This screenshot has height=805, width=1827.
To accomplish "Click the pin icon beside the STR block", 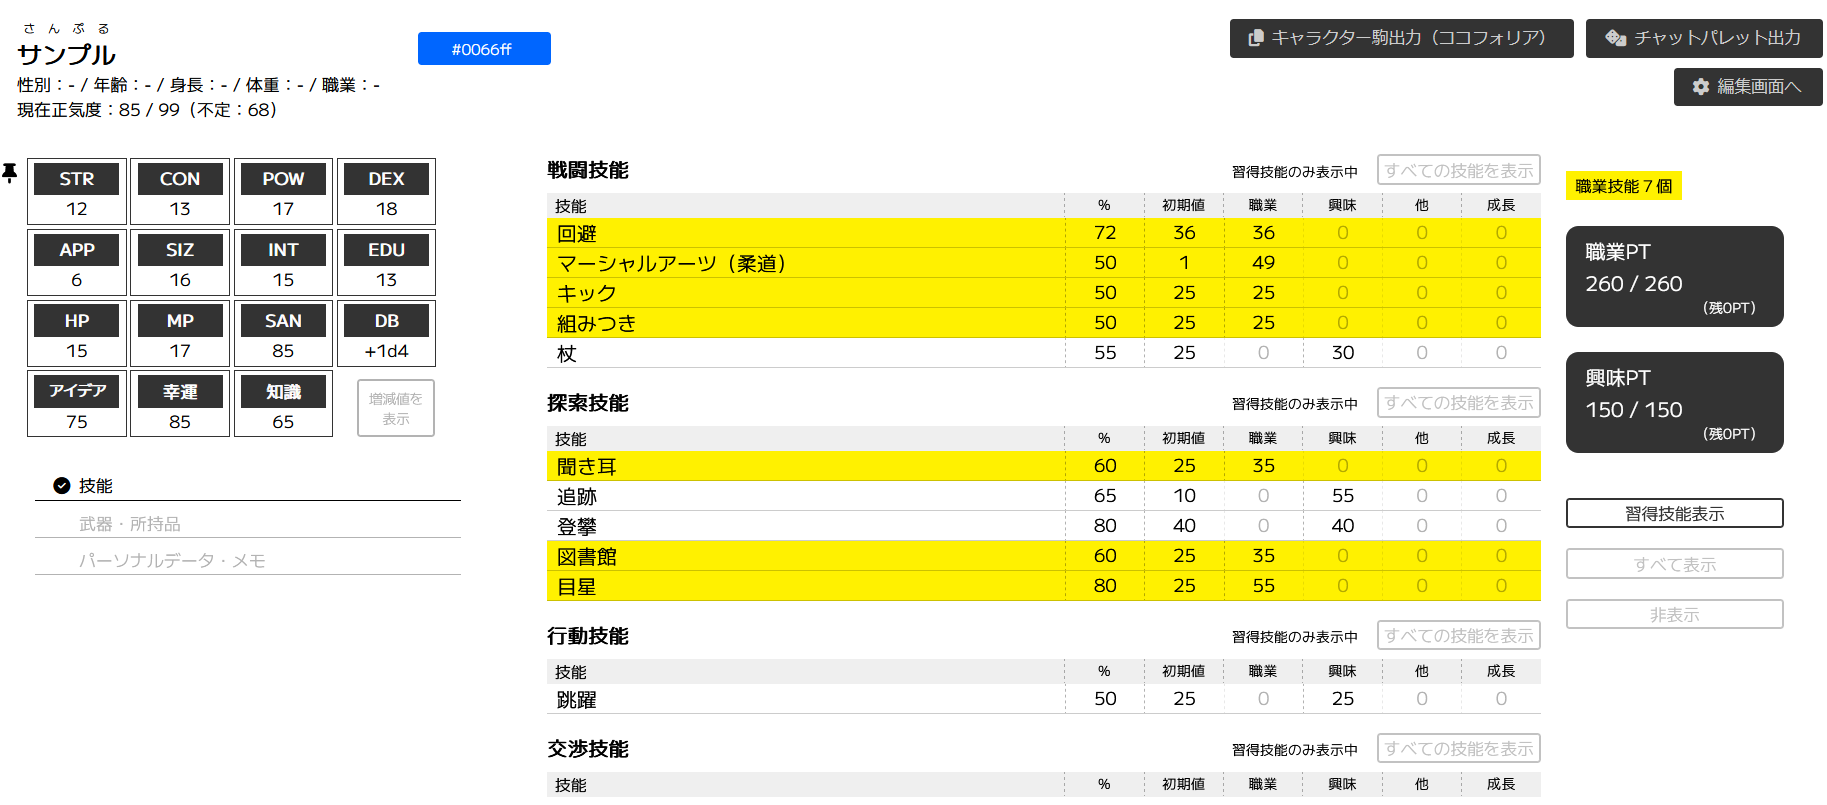I will [10, 173].
